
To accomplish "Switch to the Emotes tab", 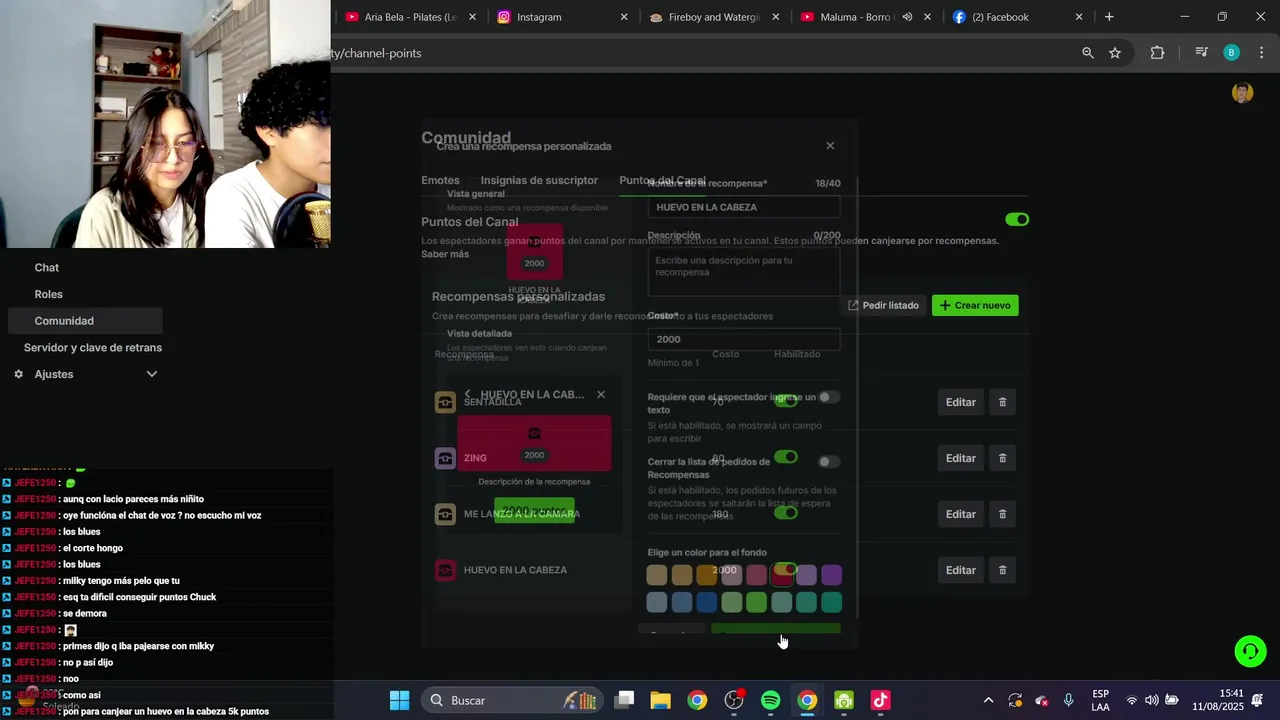I will click(440, 180).
